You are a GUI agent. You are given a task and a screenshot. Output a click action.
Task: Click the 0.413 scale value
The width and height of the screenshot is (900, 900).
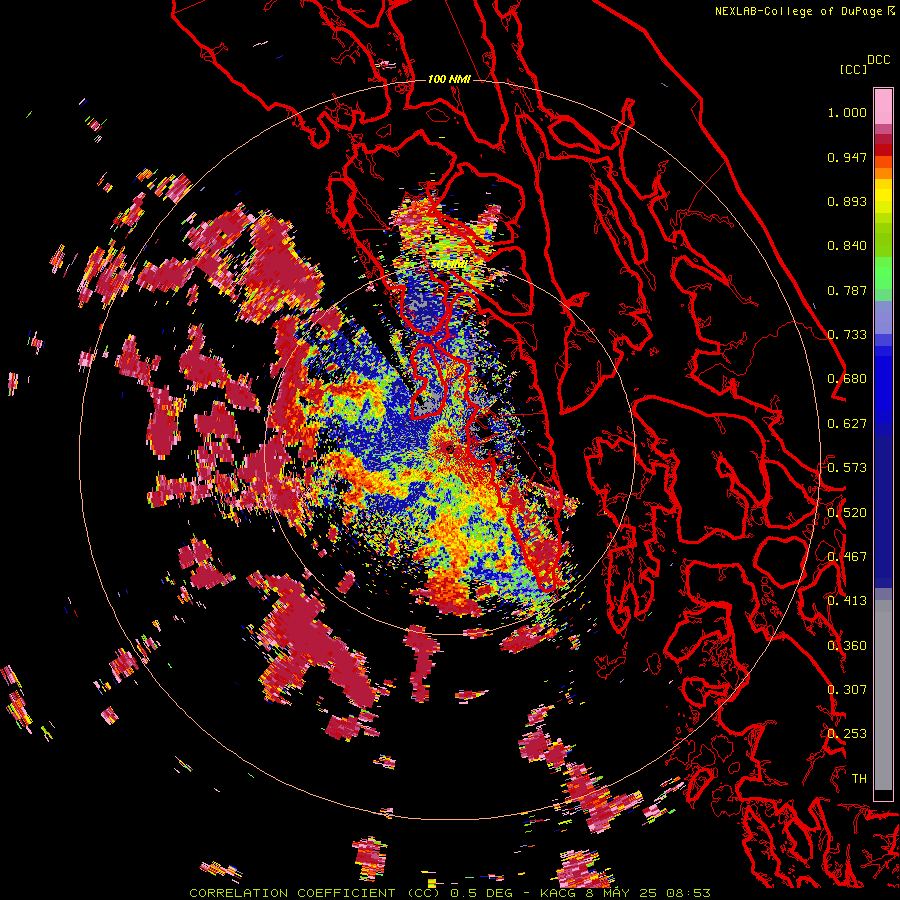847,601
